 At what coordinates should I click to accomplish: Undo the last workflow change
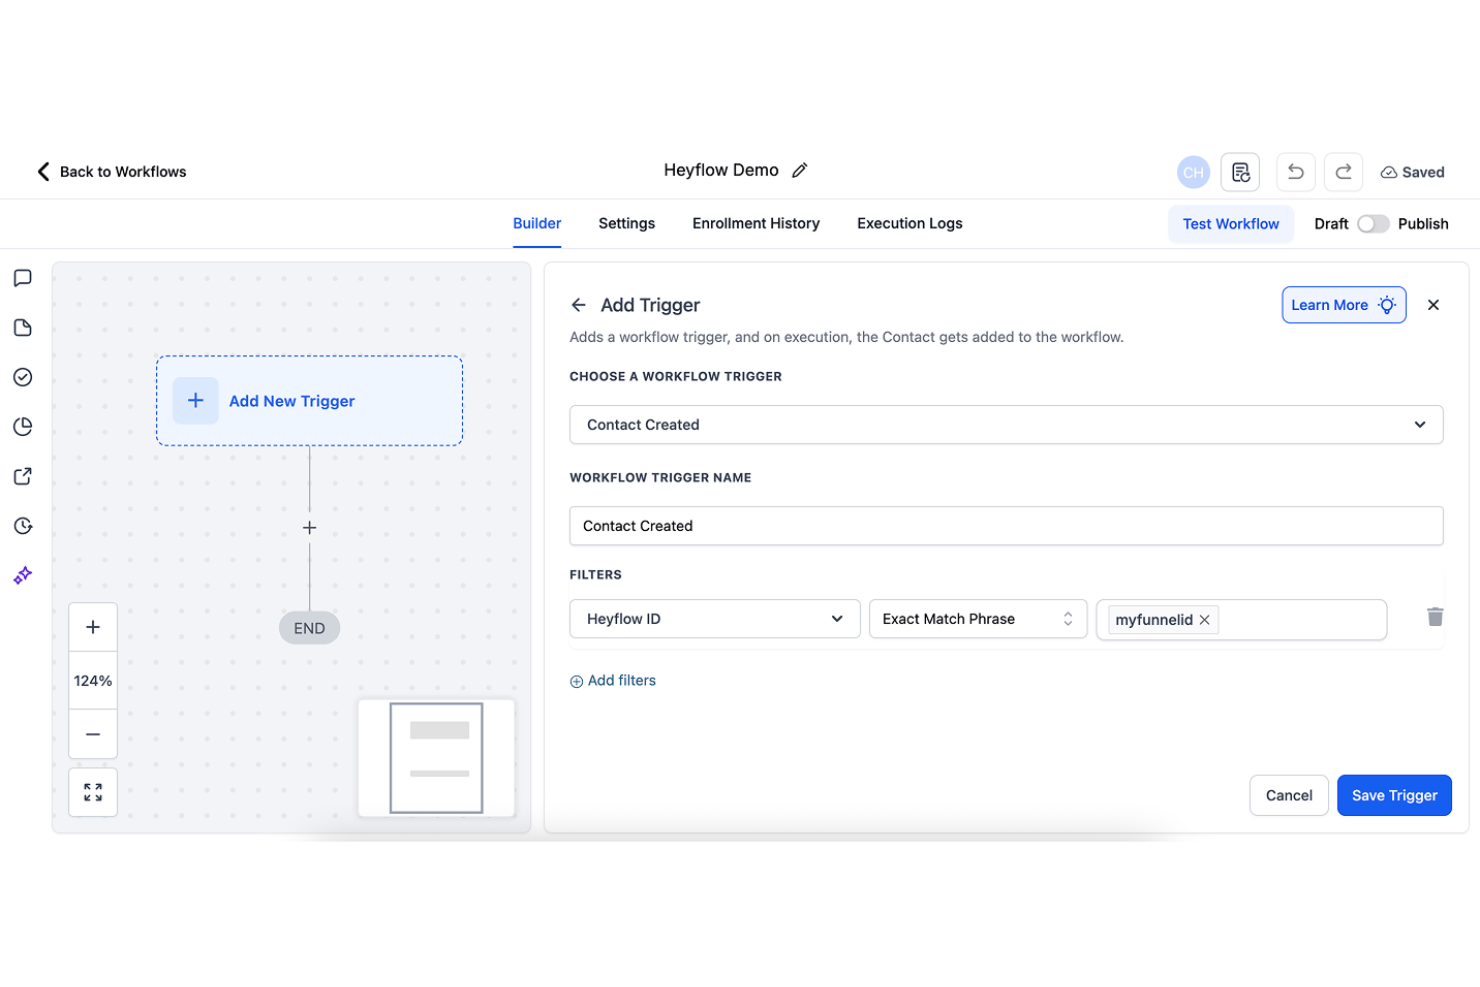coord(1295,172)
